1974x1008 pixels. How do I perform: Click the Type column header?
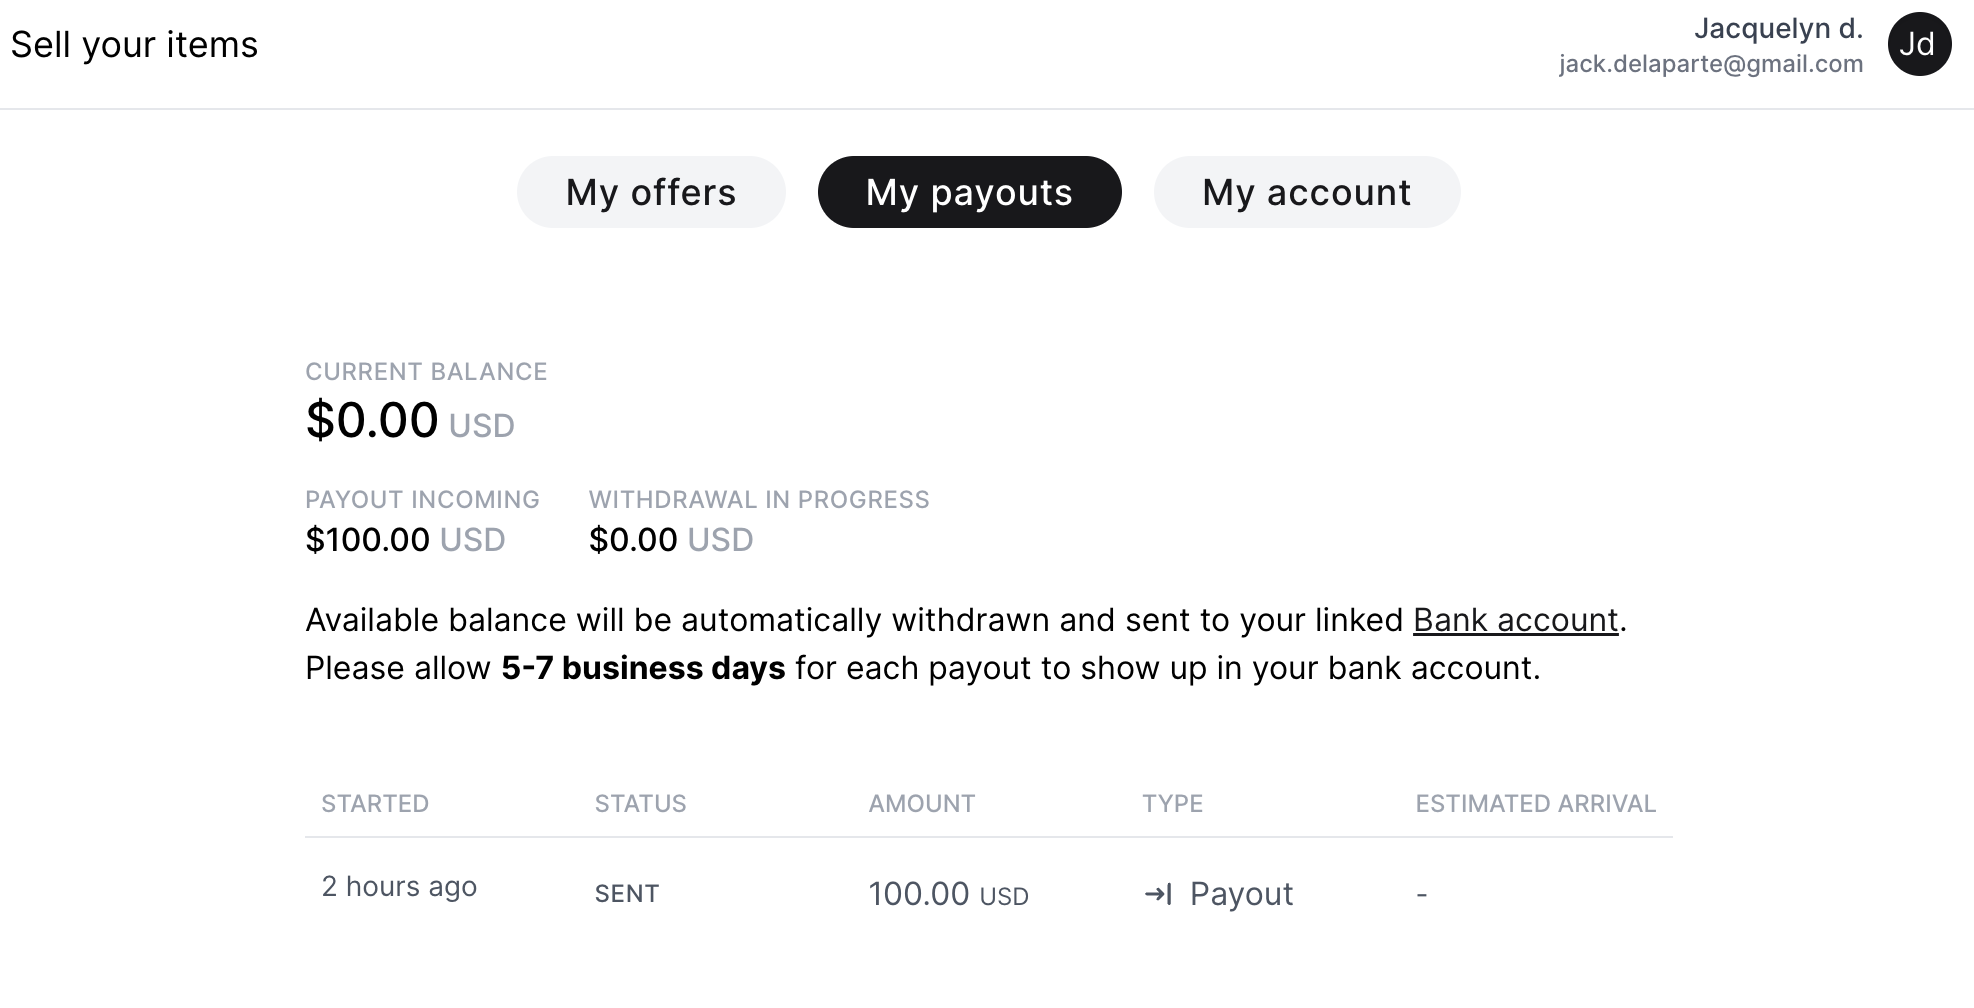tap(1172, 804)
